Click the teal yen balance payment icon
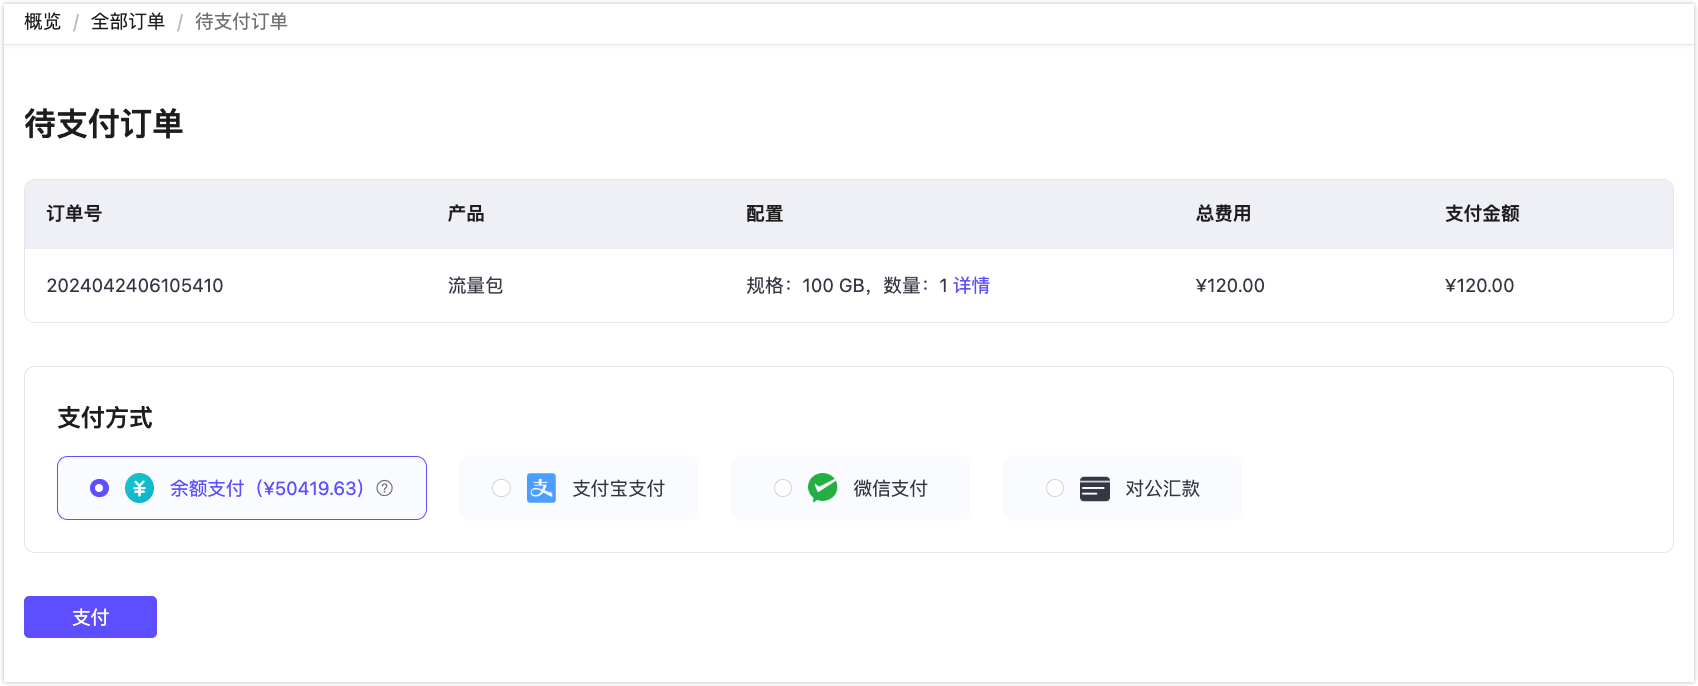The width and height of the screenshot is (1698, 686). pos(139,488)
